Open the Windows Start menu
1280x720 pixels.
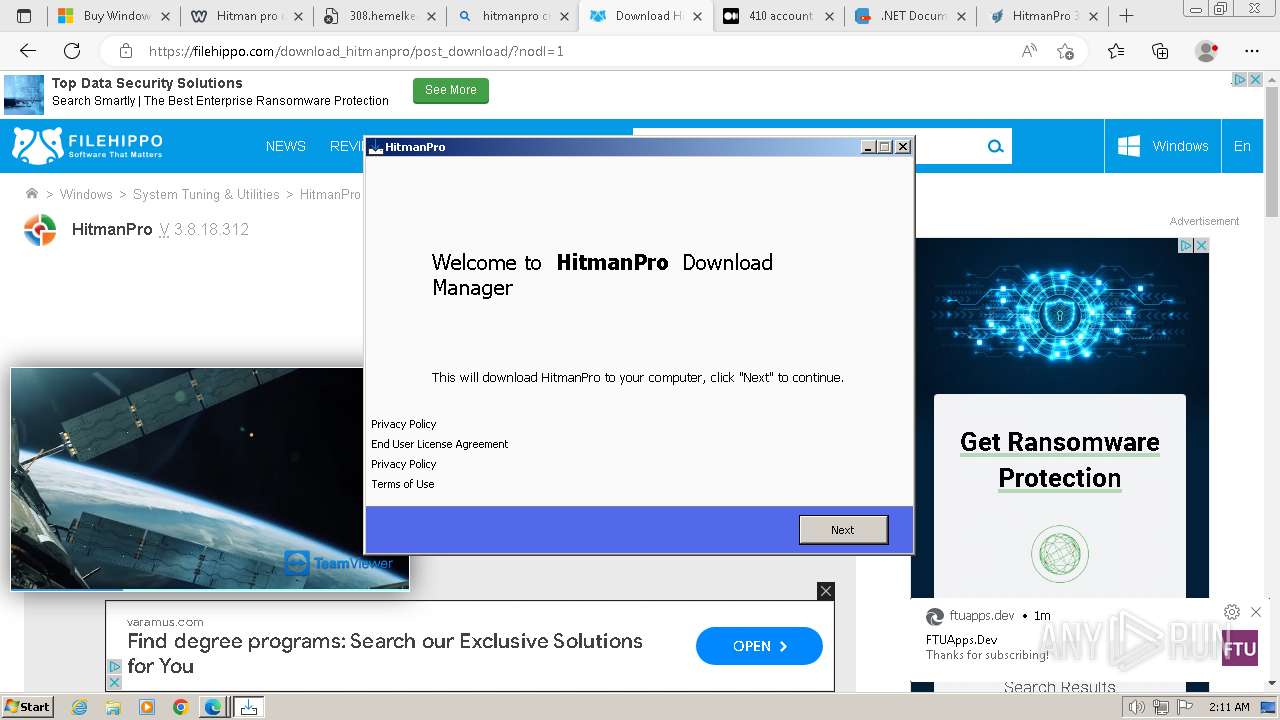(x=28, y=707)
